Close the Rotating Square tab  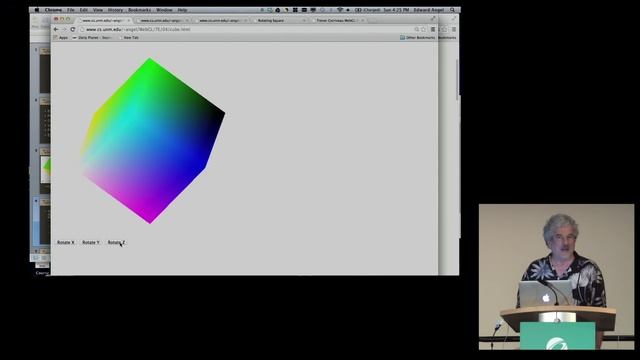click(x=304, y=20)
